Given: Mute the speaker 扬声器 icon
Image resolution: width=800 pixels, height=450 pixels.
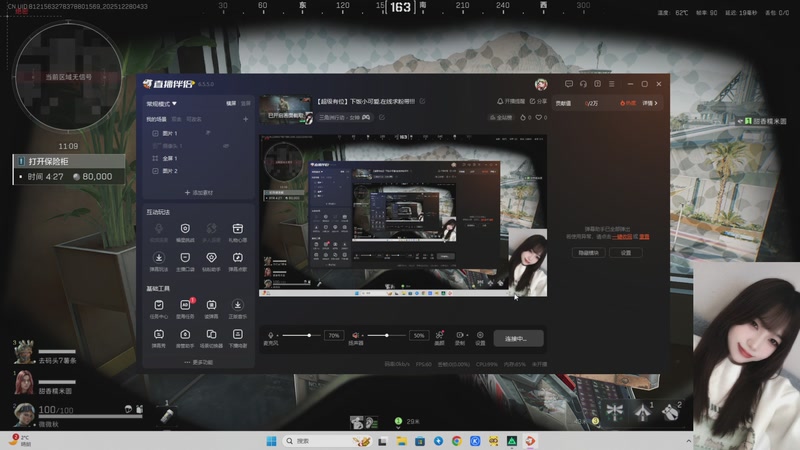Looking at the screenshot, I should pos(356,335).
